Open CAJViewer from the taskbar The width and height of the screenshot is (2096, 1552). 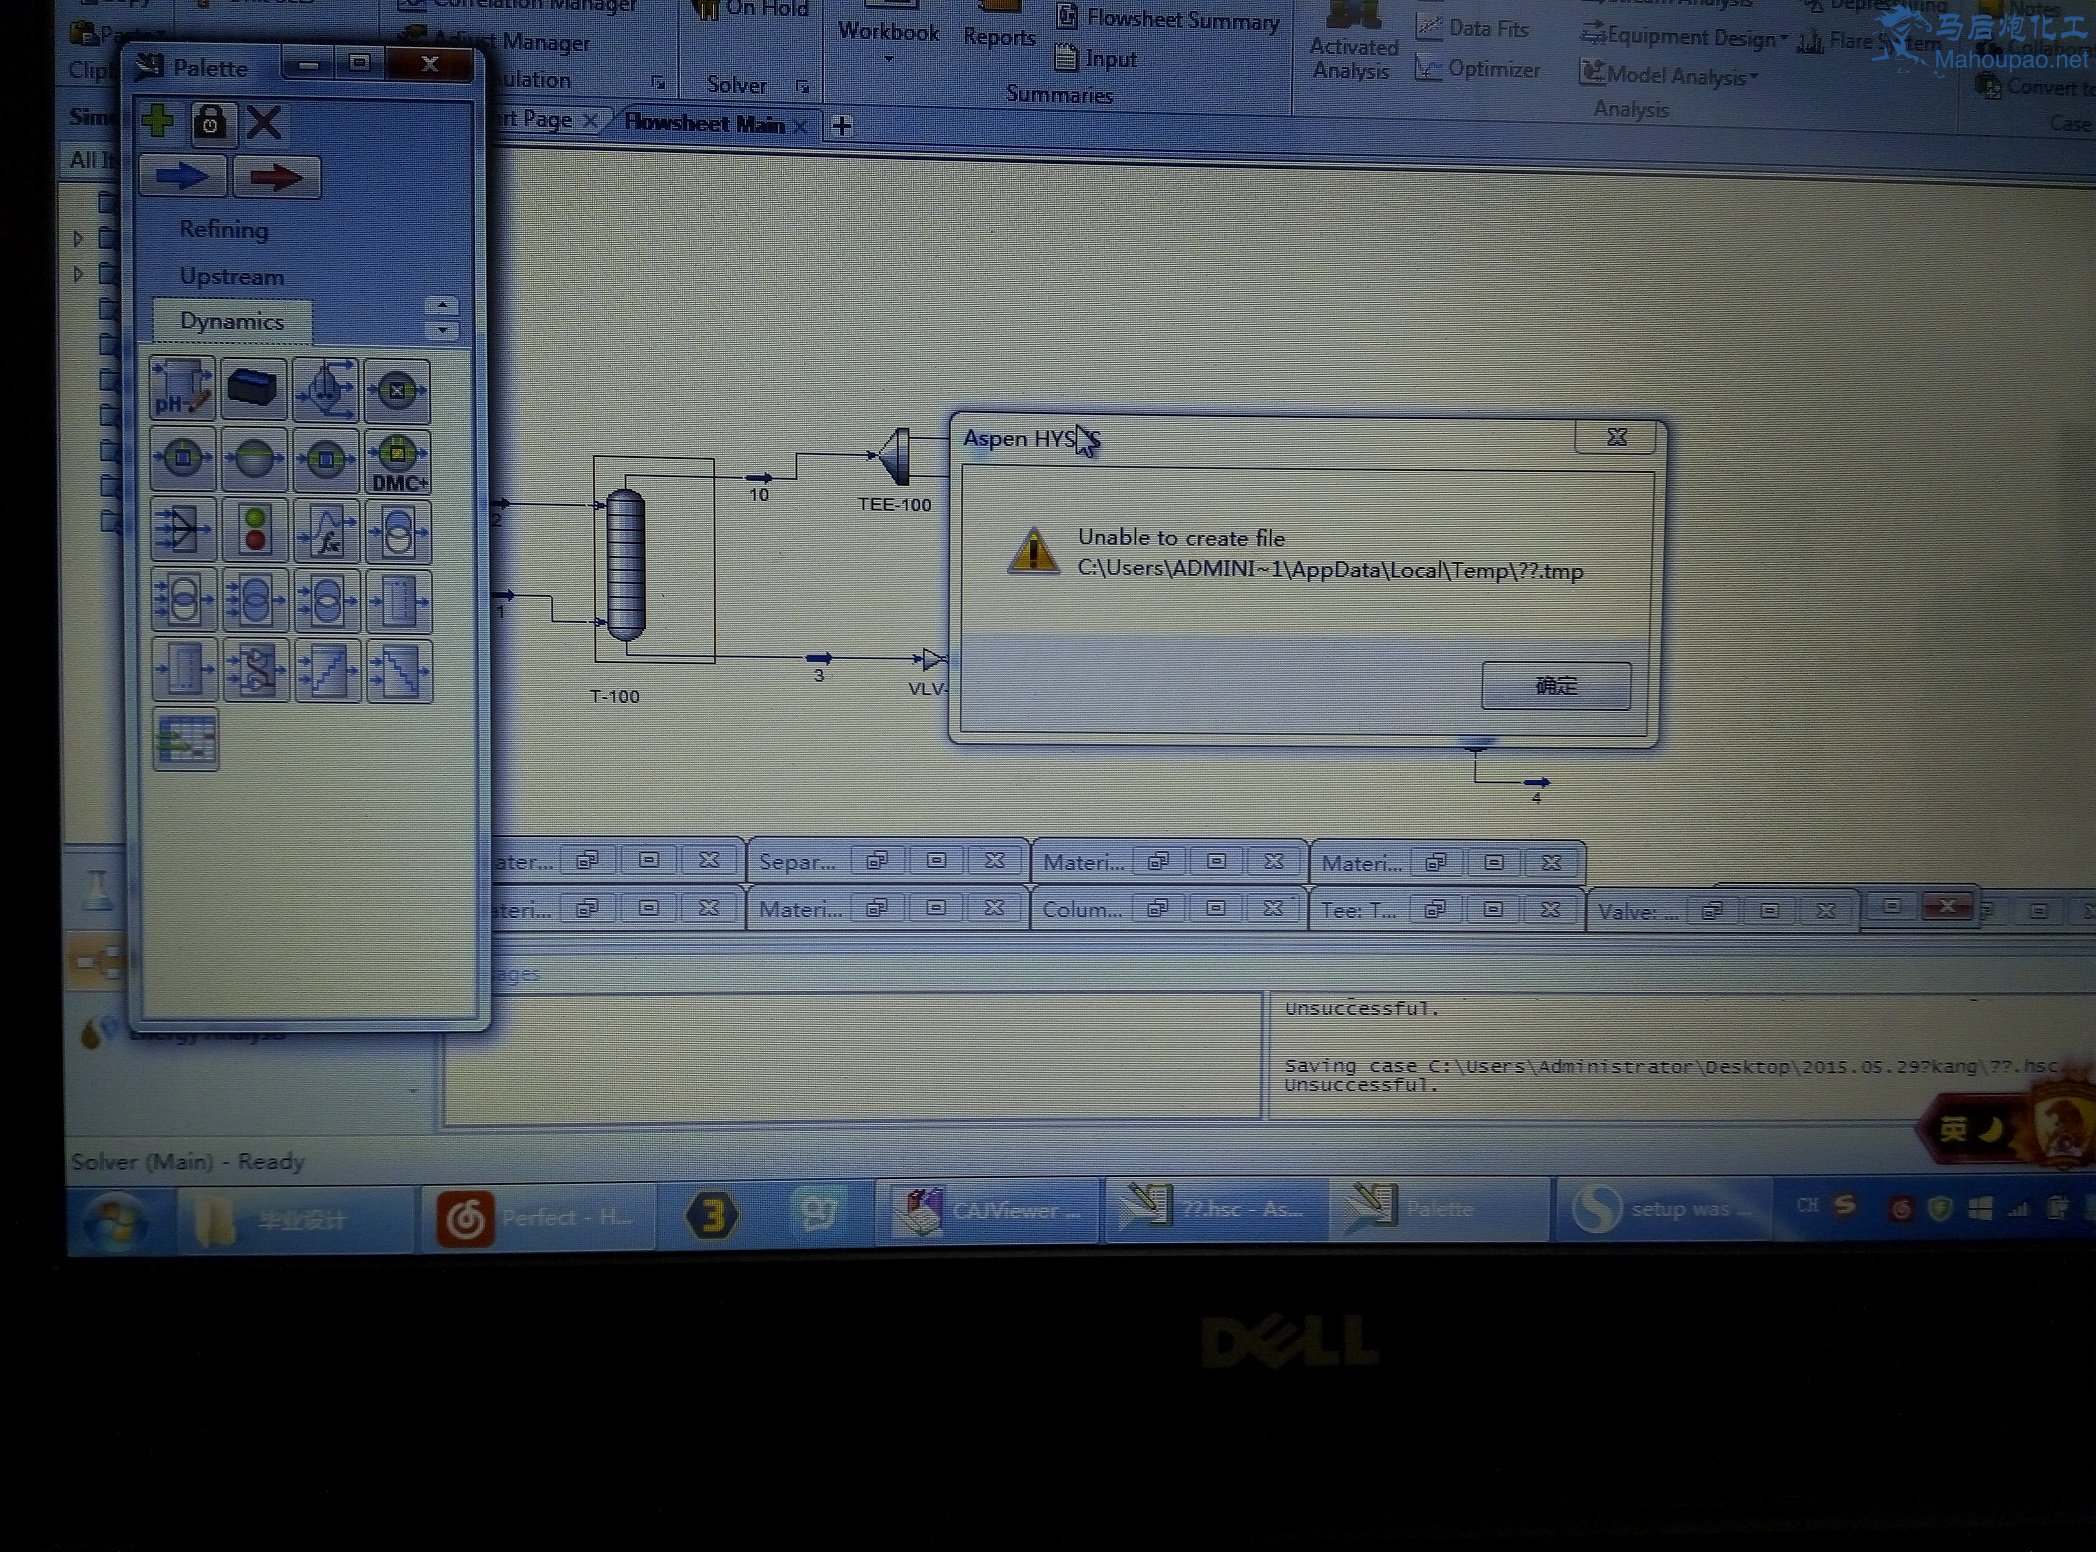pyautogui.click(x=985, y=1211)
